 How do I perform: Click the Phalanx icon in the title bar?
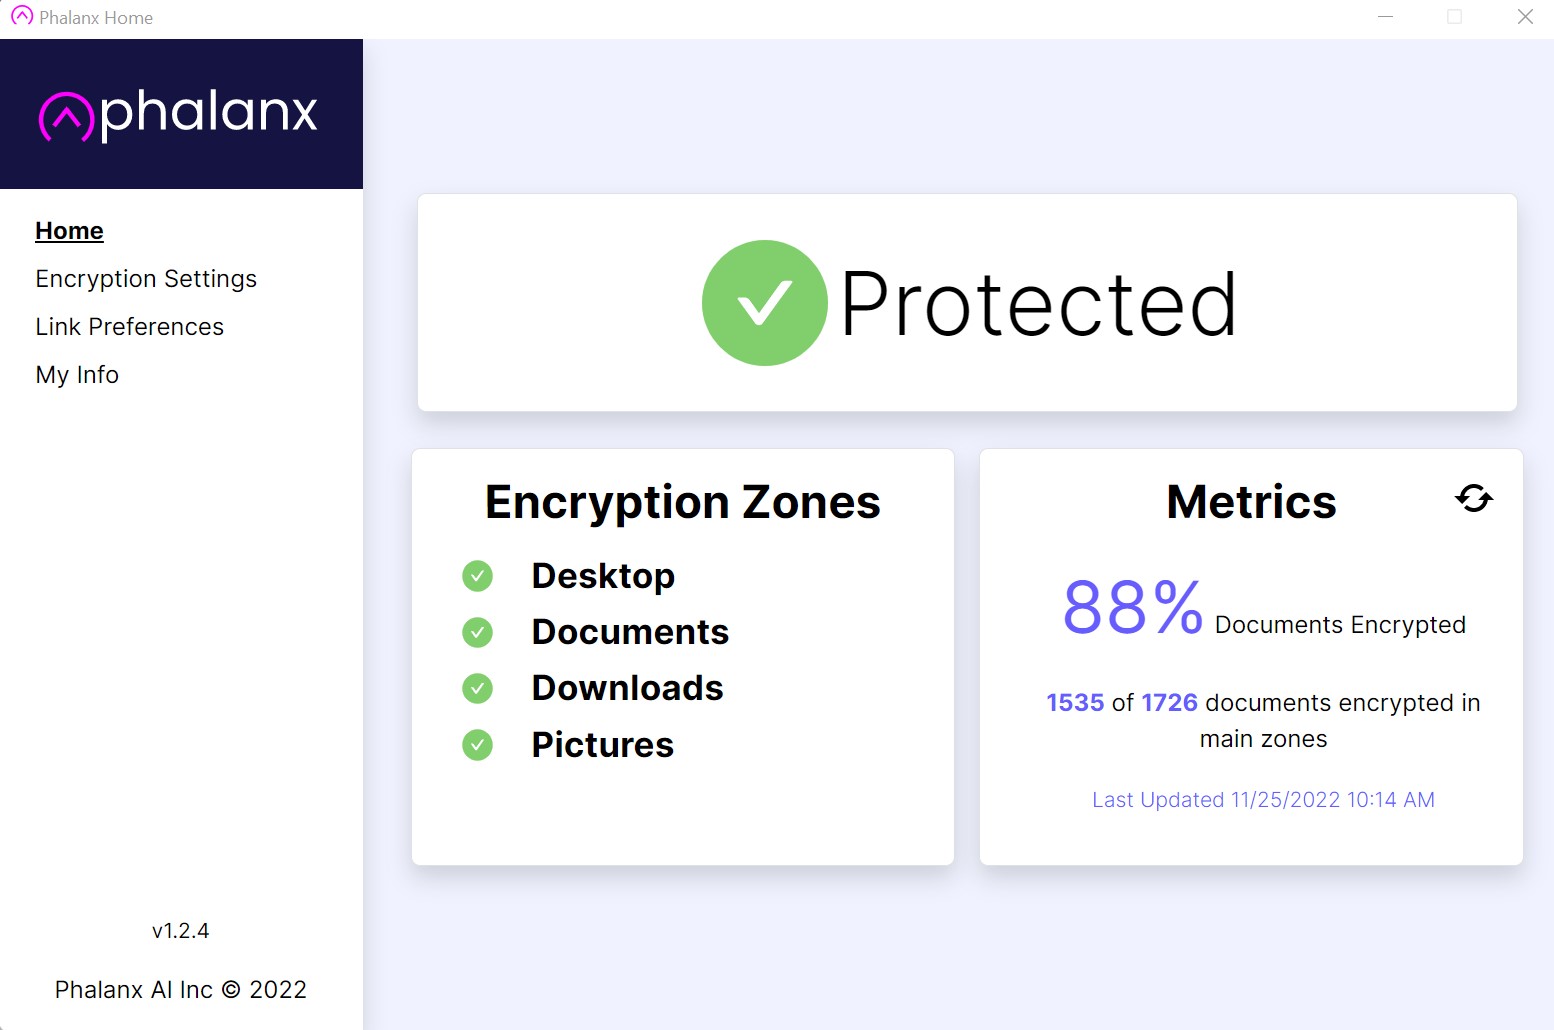22,16
